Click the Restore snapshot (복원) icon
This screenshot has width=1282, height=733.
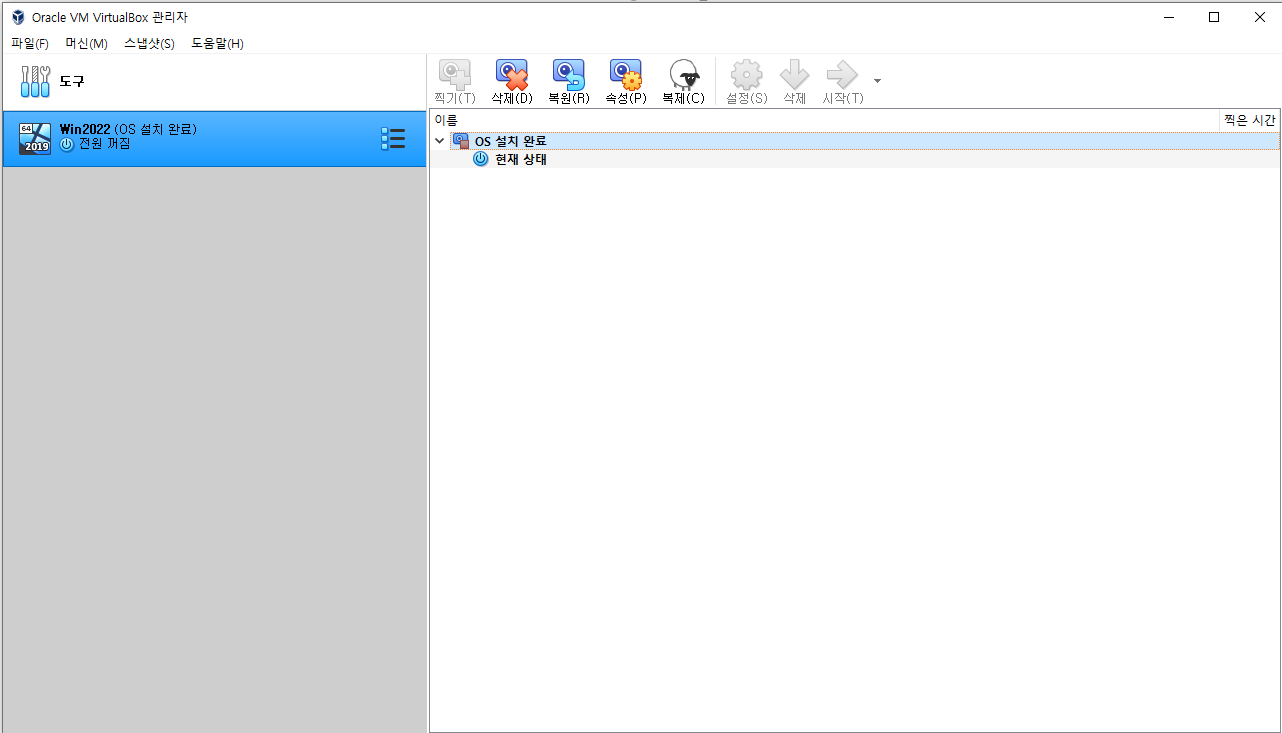click(x=568, y=74)
